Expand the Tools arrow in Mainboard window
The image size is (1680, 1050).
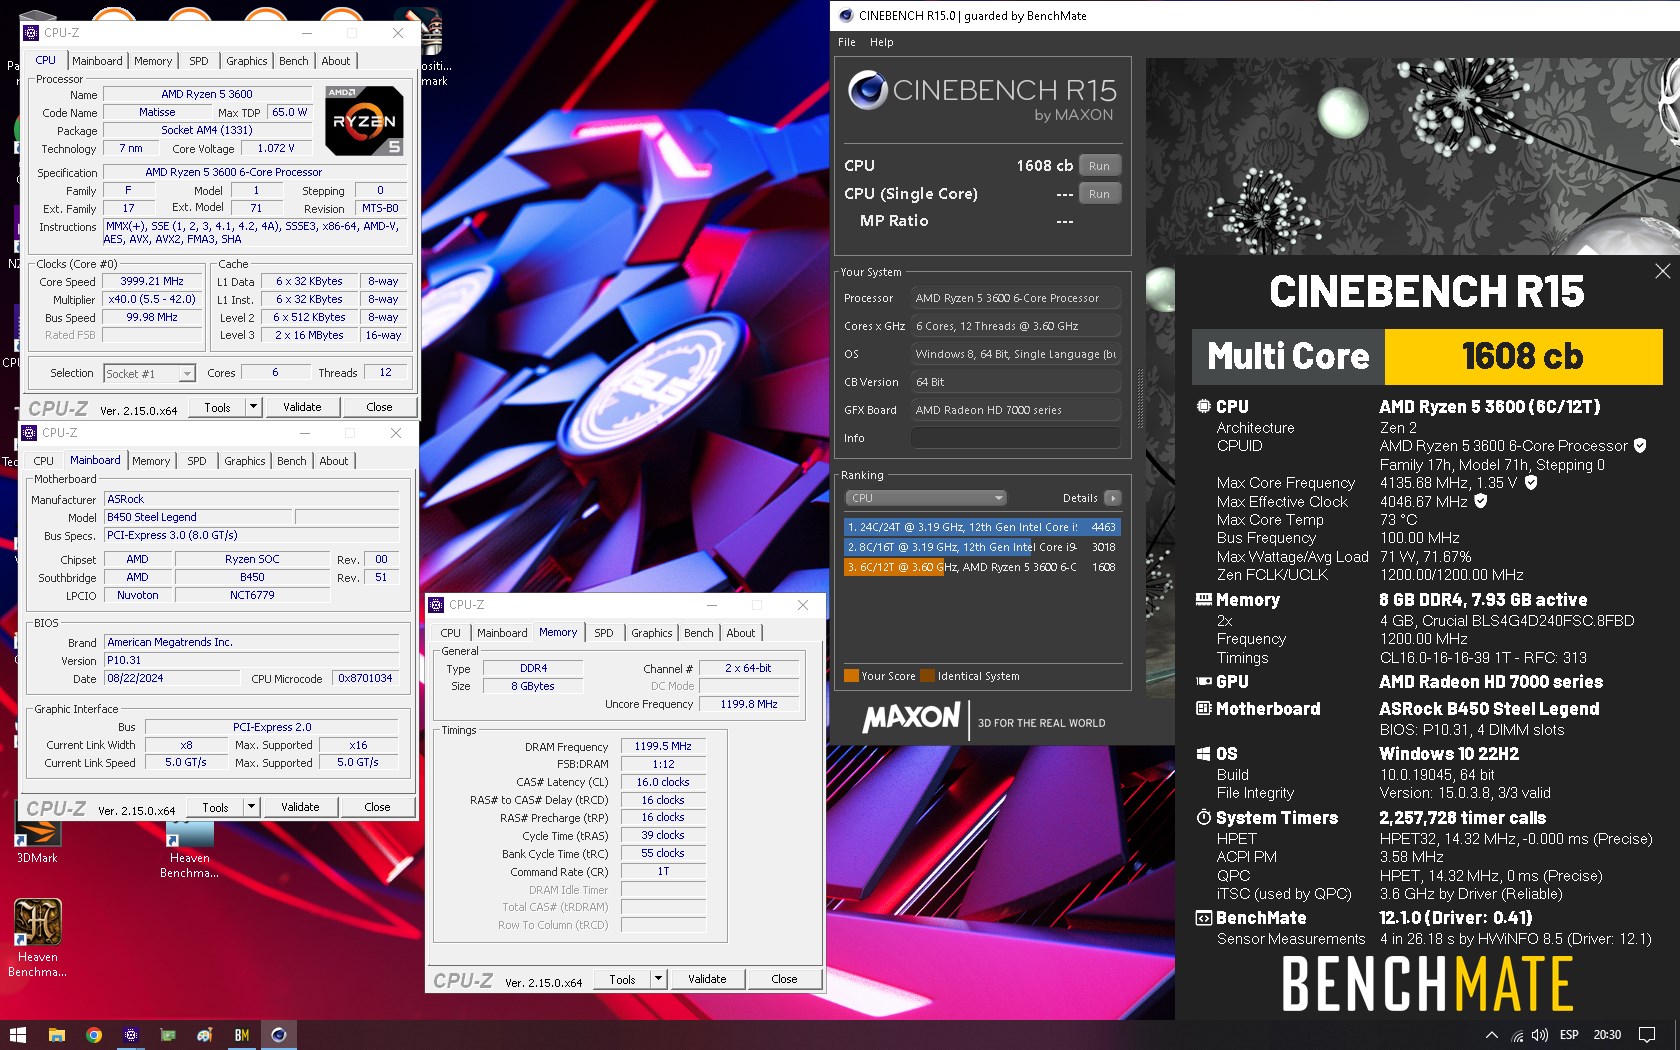point(251,807)
